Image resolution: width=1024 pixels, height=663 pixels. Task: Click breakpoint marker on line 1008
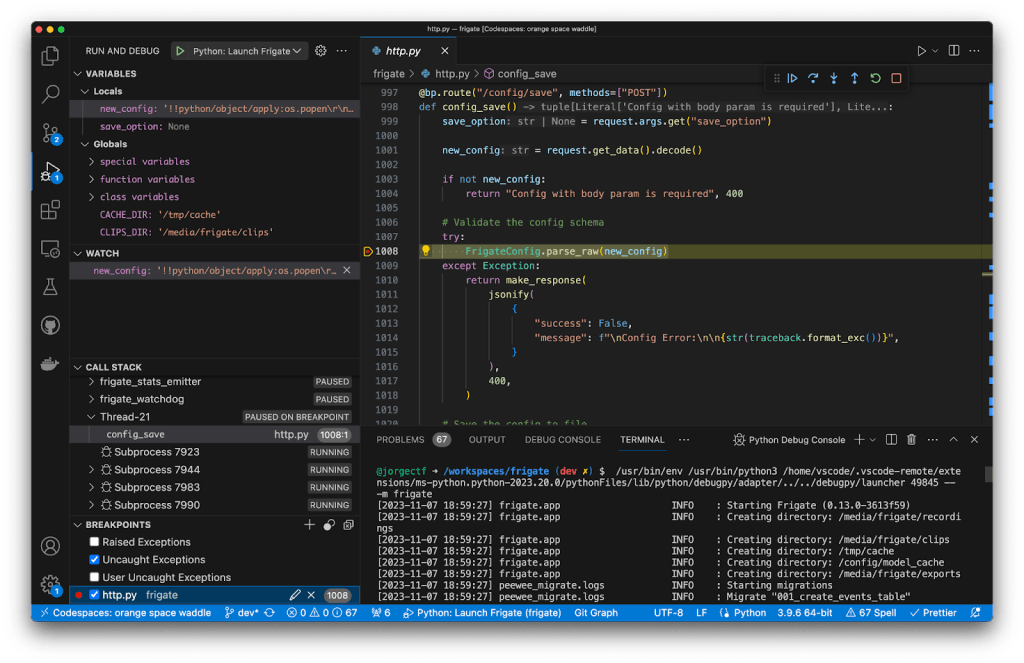coord(368,251)
